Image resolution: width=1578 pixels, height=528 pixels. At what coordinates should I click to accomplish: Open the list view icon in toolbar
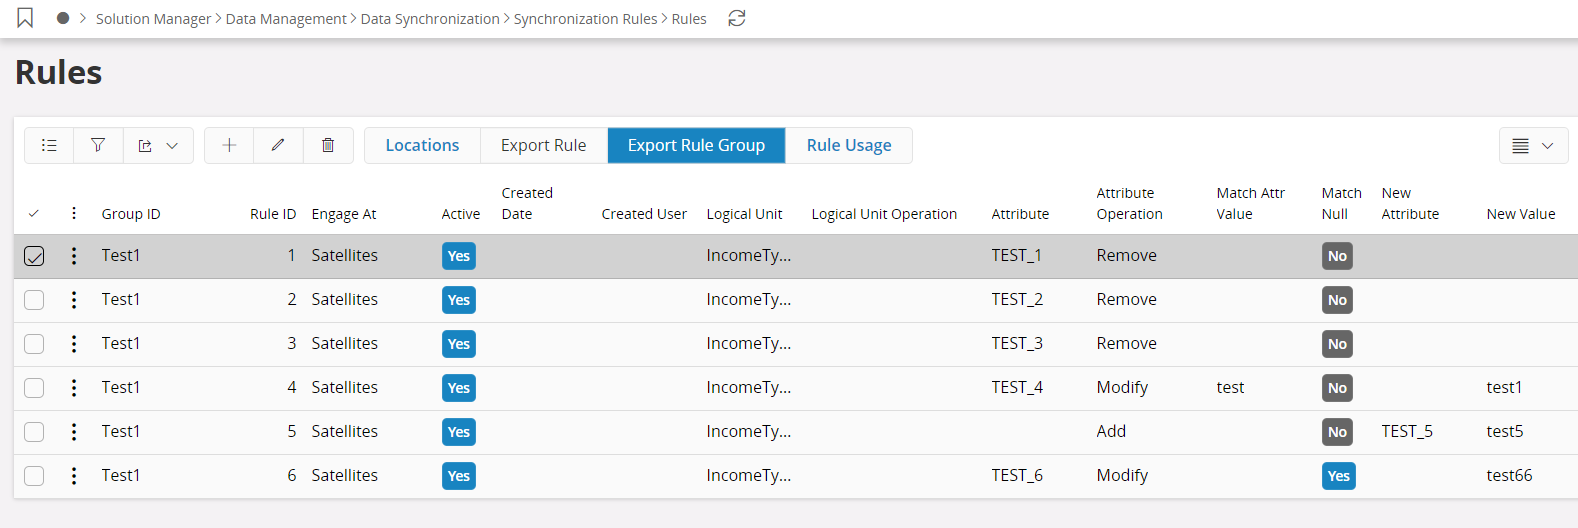click(x=49, y=145)
